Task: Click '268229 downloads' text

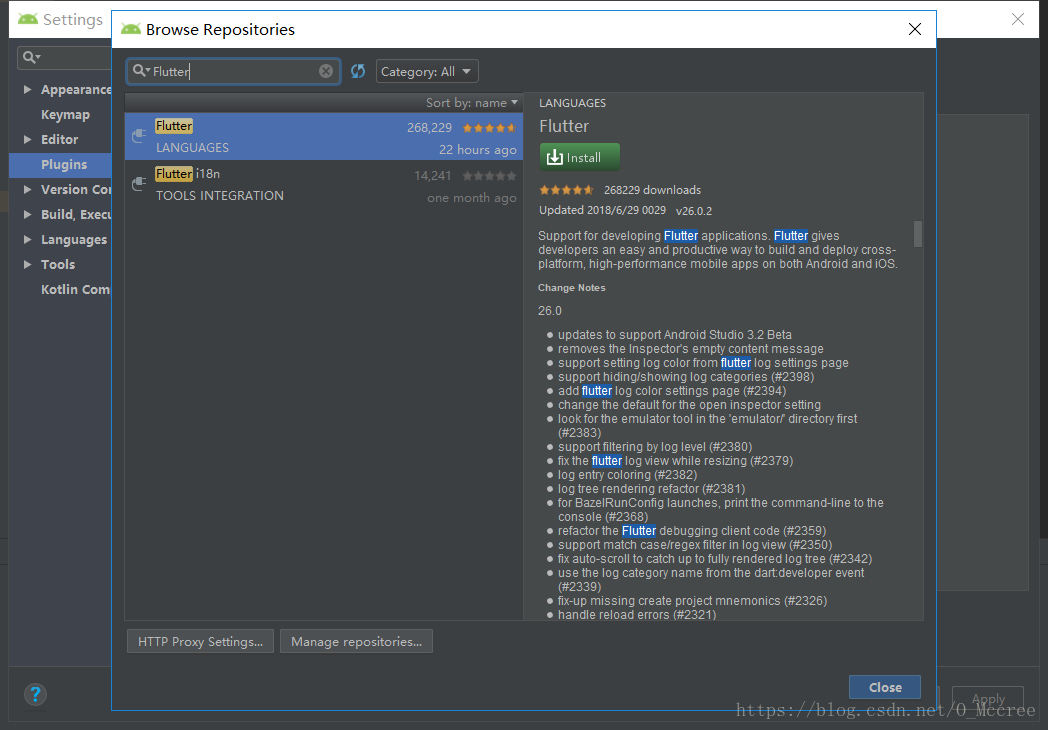Action: (x=652, y=190)
